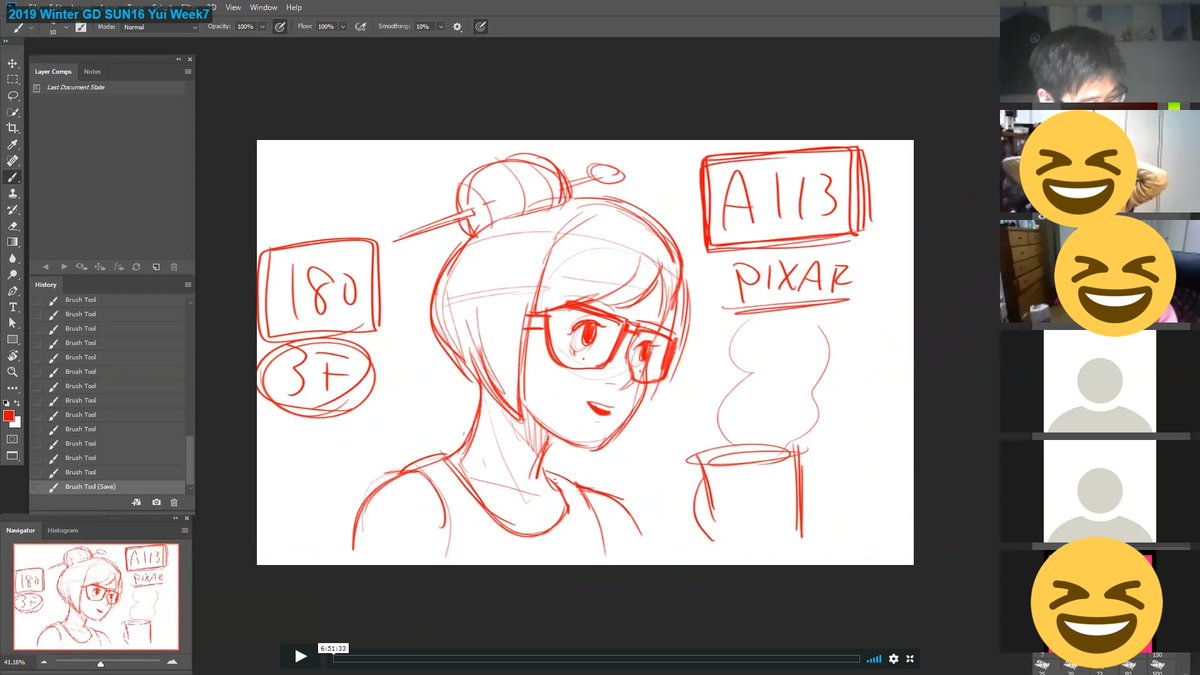
Task: Change the screen mode icon
Action: [13, 455]
